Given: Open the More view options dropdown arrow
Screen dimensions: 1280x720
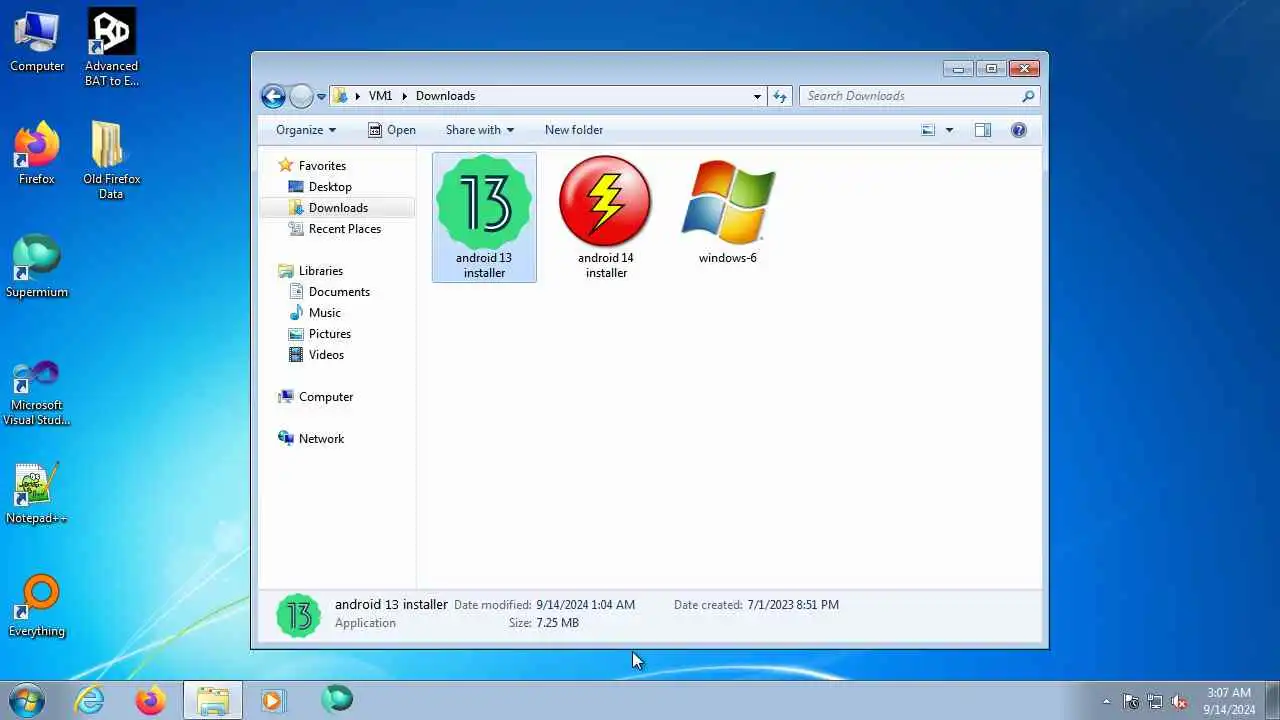Looking at the screenshot, I should pyautogui.click(x=949, y=130).
